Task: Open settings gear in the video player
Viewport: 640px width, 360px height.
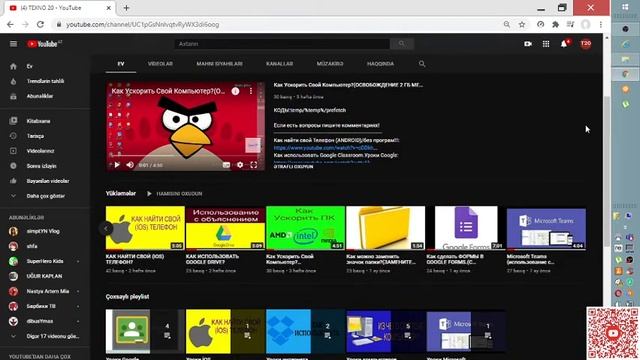Action: click(240, 165)
